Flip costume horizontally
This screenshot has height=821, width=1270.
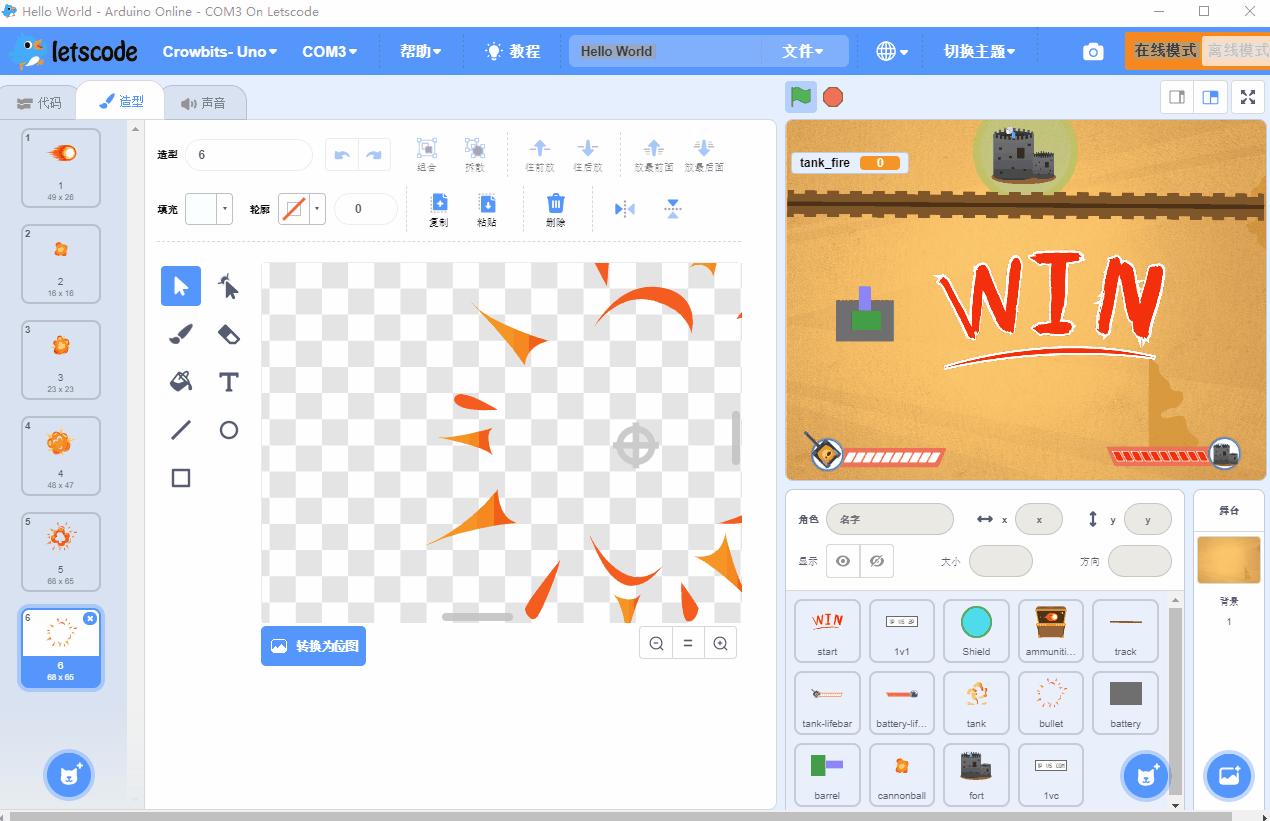[625, 209]
